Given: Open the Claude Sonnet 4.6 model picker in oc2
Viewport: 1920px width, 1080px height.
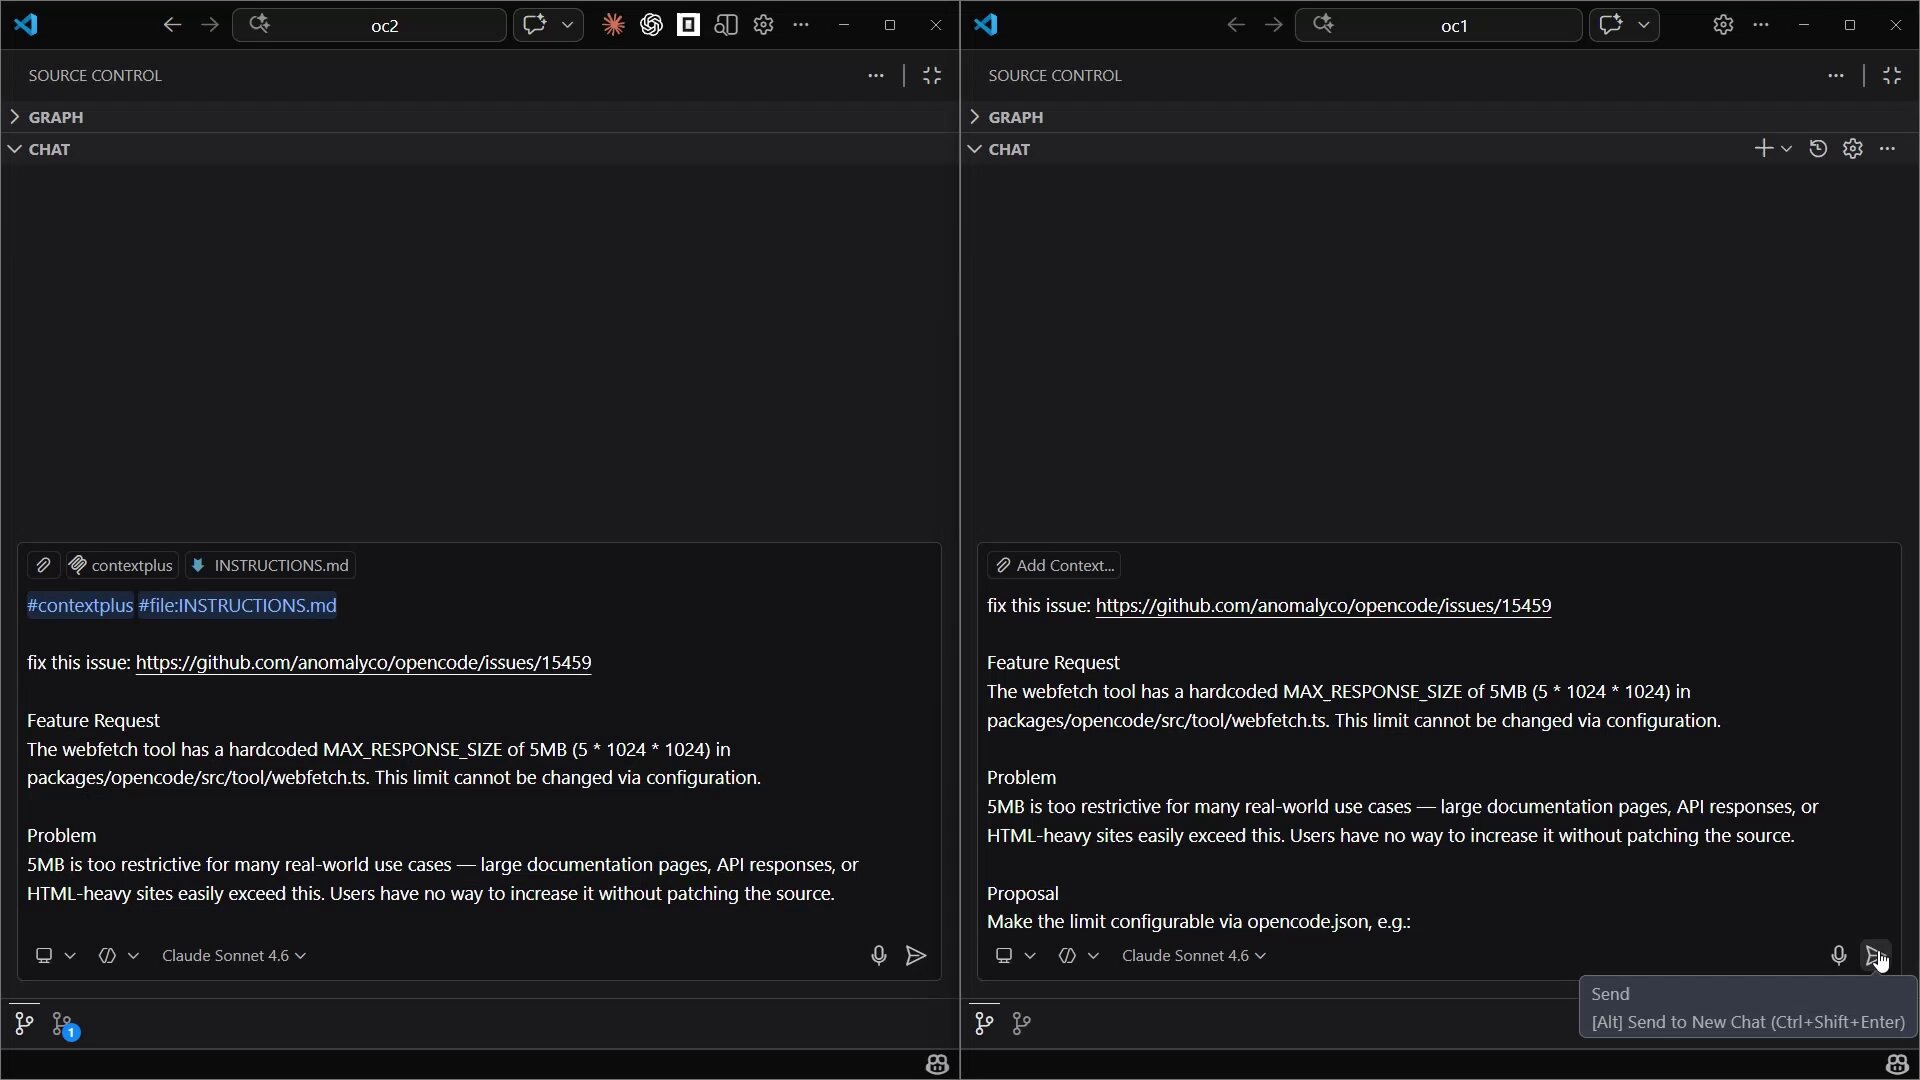Looking at the screenshot, I should click(x=234, y=956).
